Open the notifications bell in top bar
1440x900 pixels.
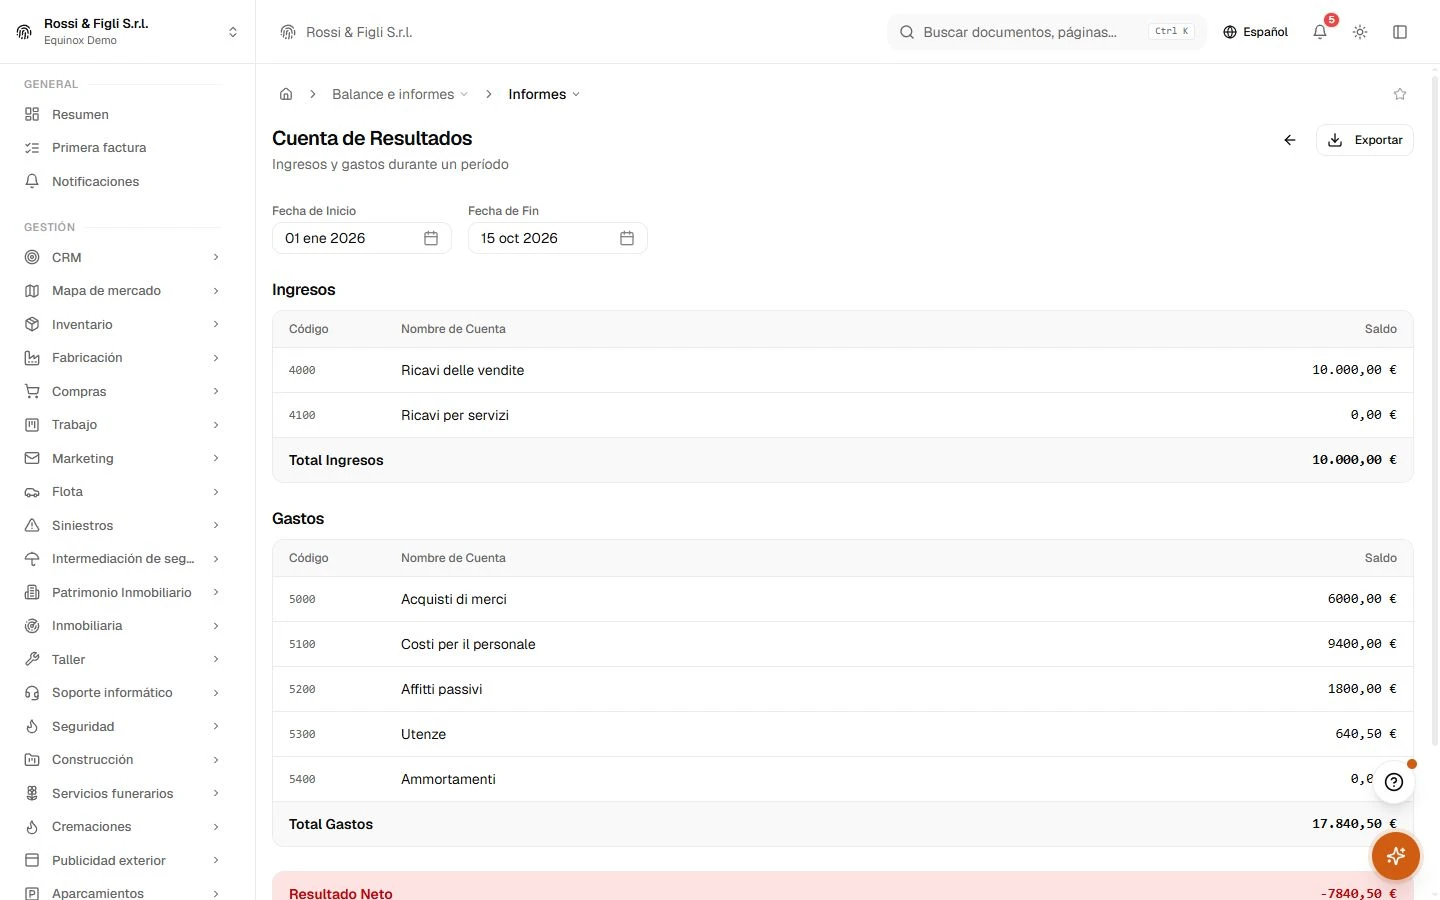point(1320,32)
